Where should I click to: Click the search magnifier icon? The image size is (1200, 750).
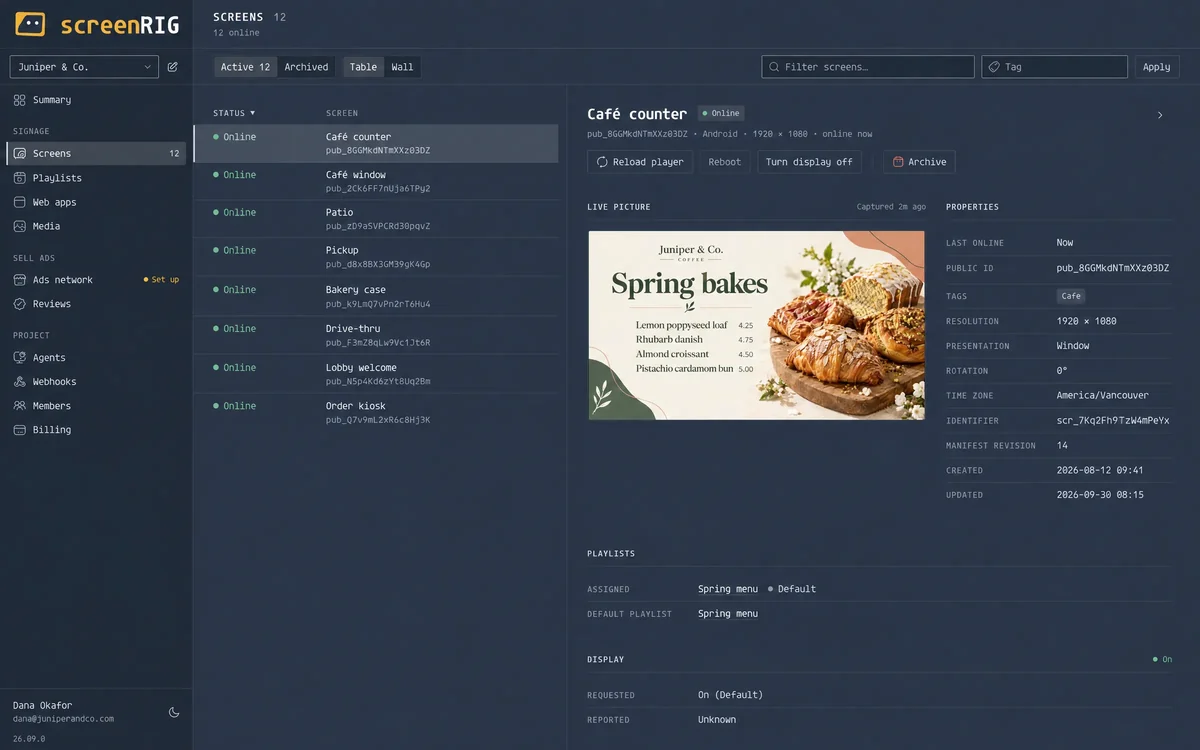coord(775,67)
